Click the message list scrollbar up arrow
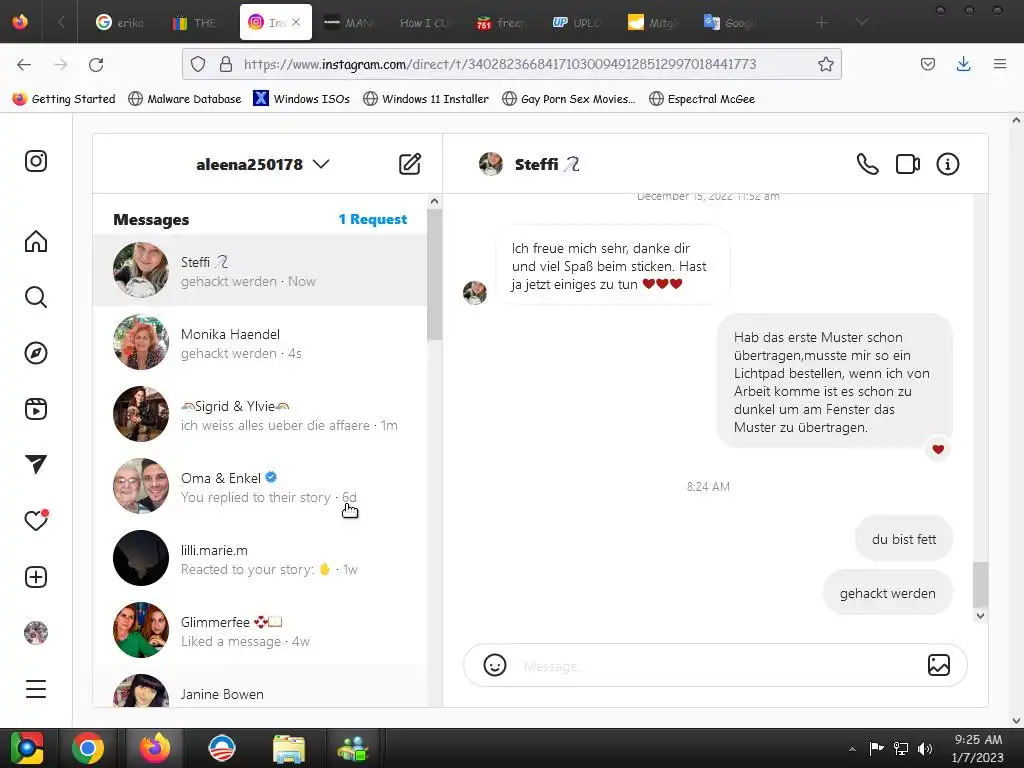The width and height of the screenshot is (1024, 768). coord(434,201)
